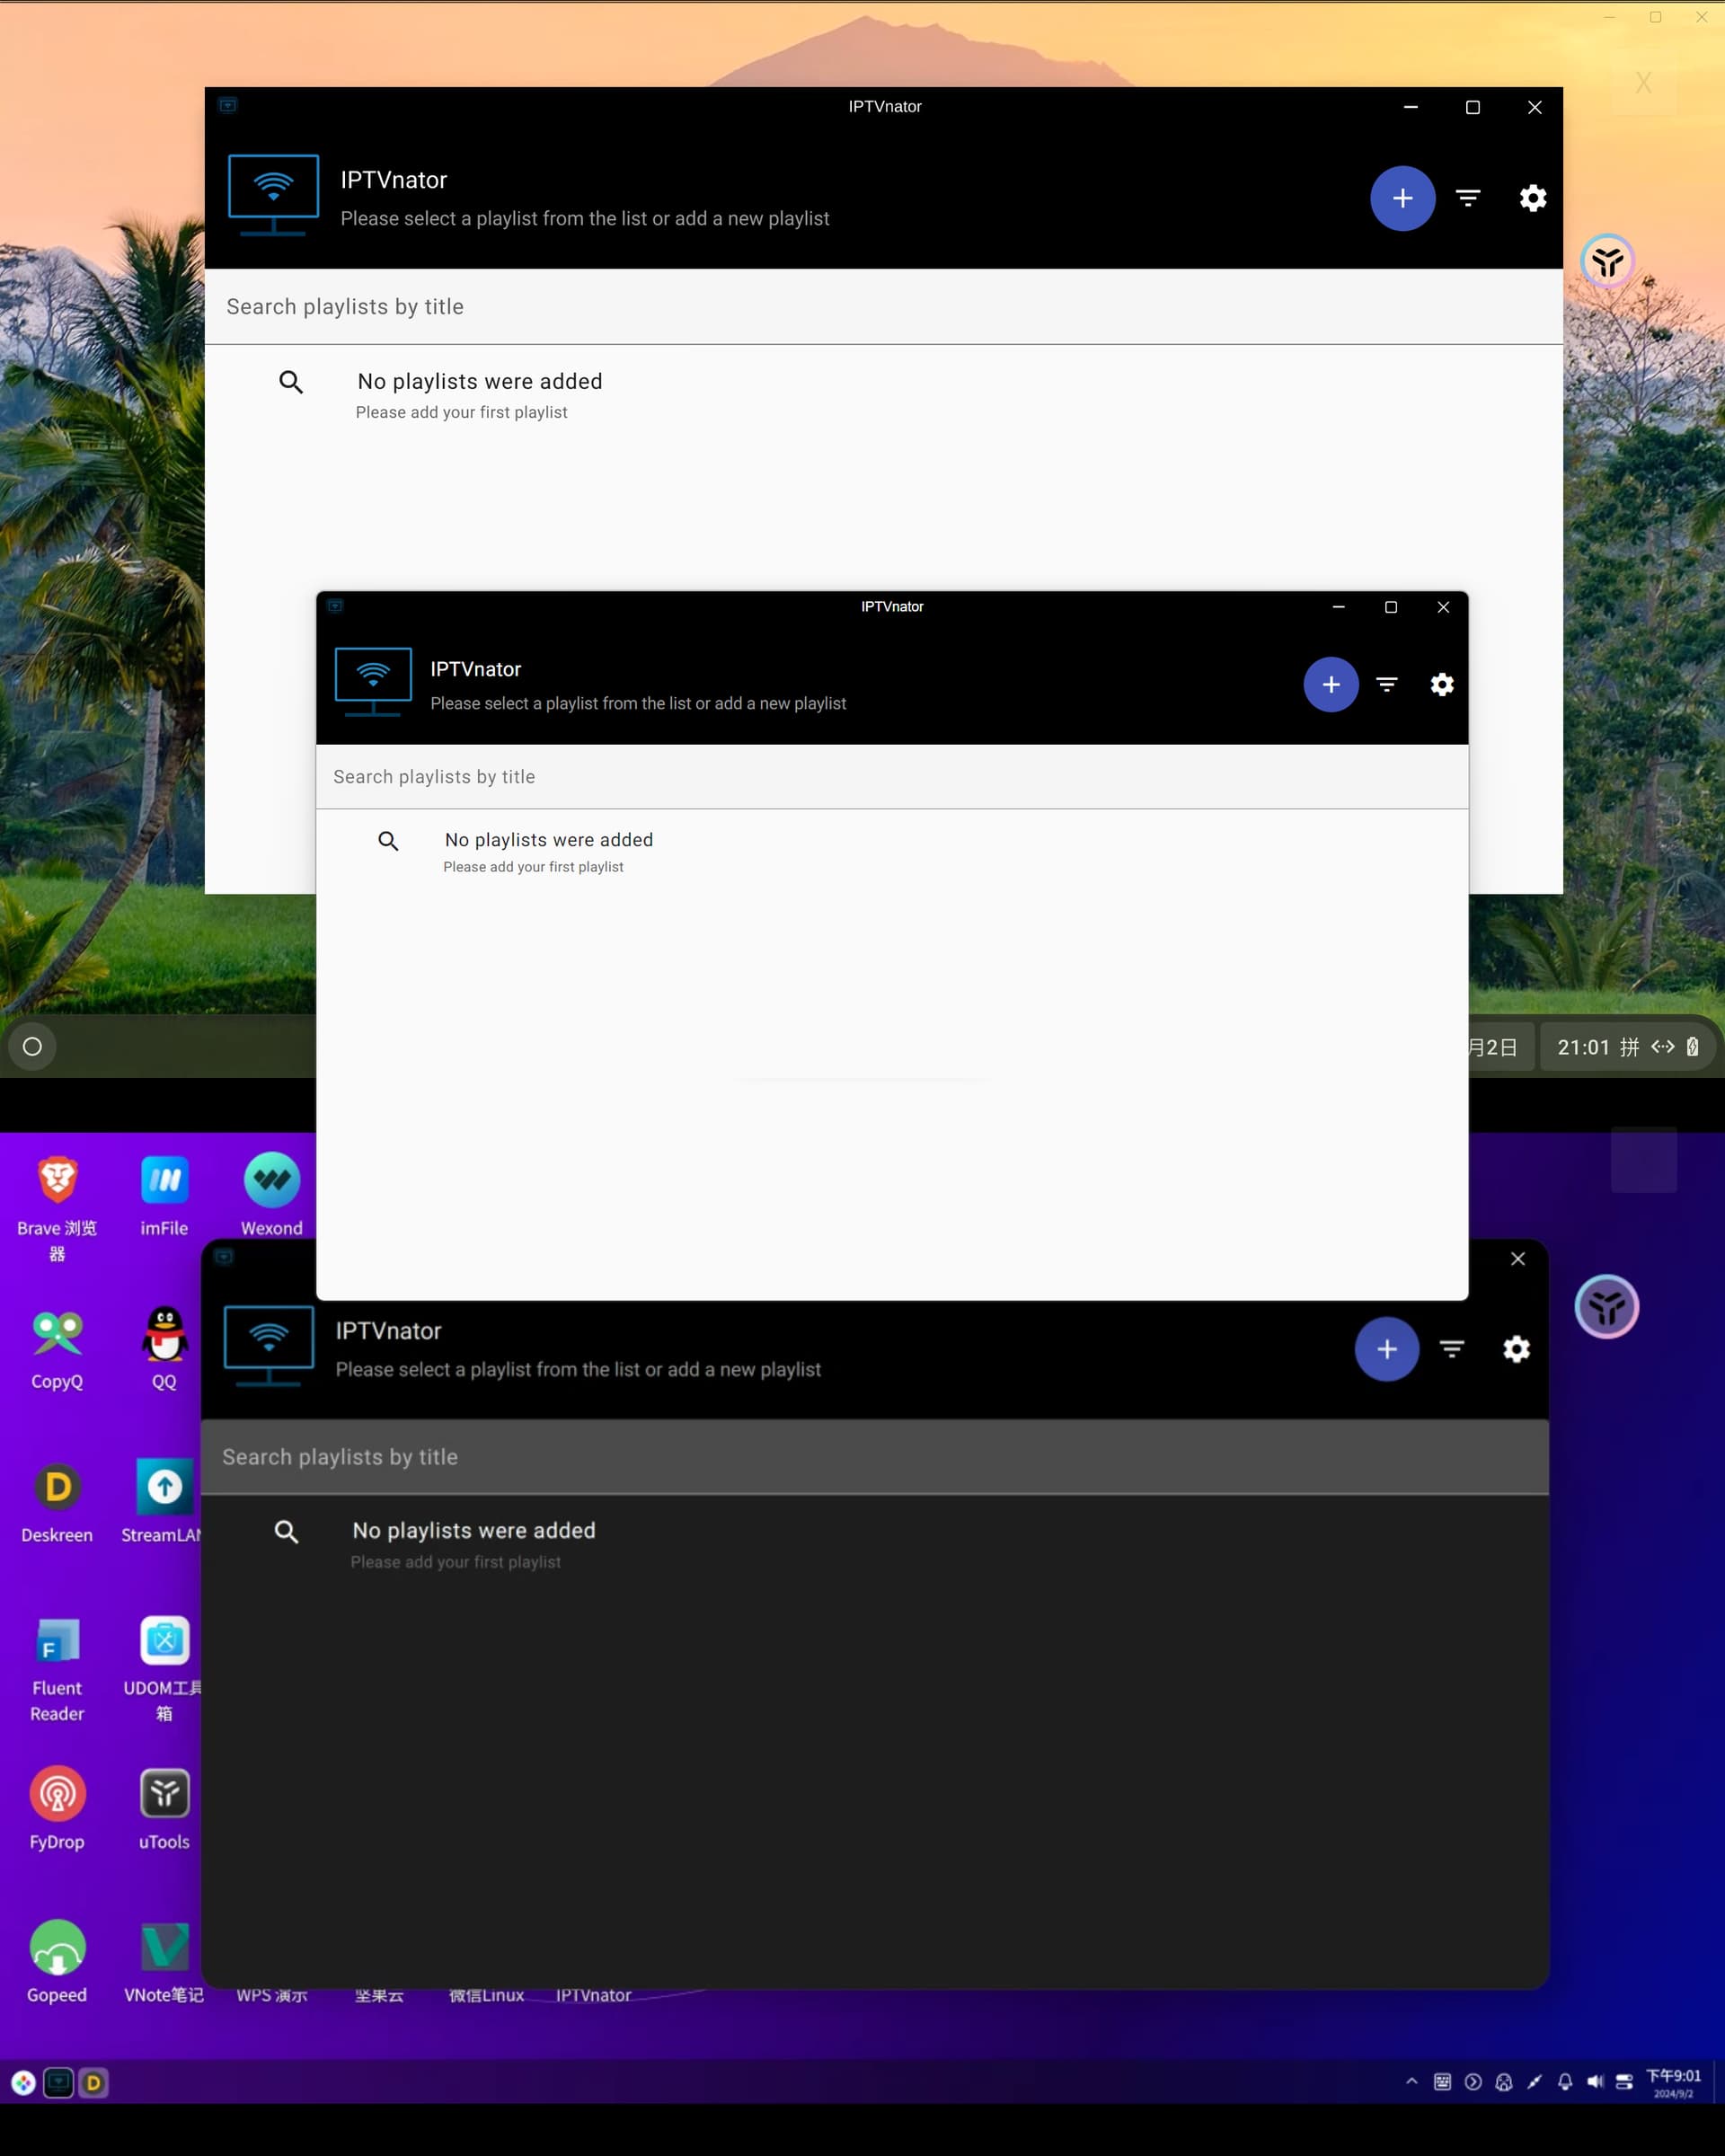The image size is (1725, 2156).
Task: Click add playlist plus button in topmost back window
Action: [1402, 198]
